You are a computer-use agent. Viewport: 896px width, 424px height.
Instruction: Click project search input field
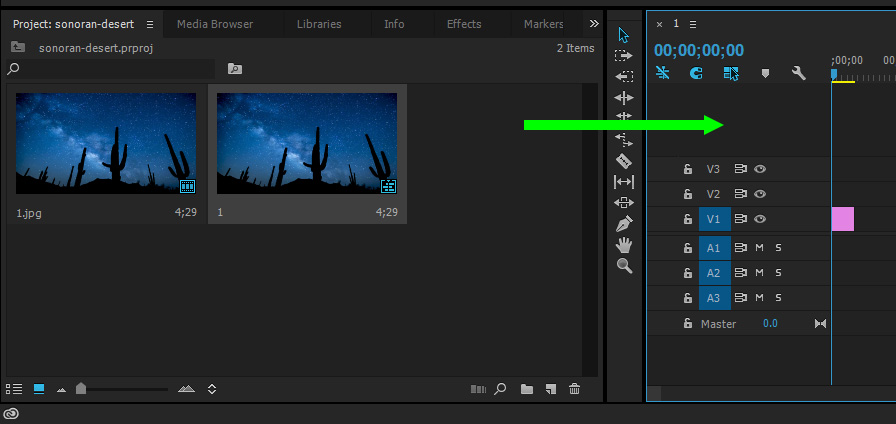pos(110,69)
